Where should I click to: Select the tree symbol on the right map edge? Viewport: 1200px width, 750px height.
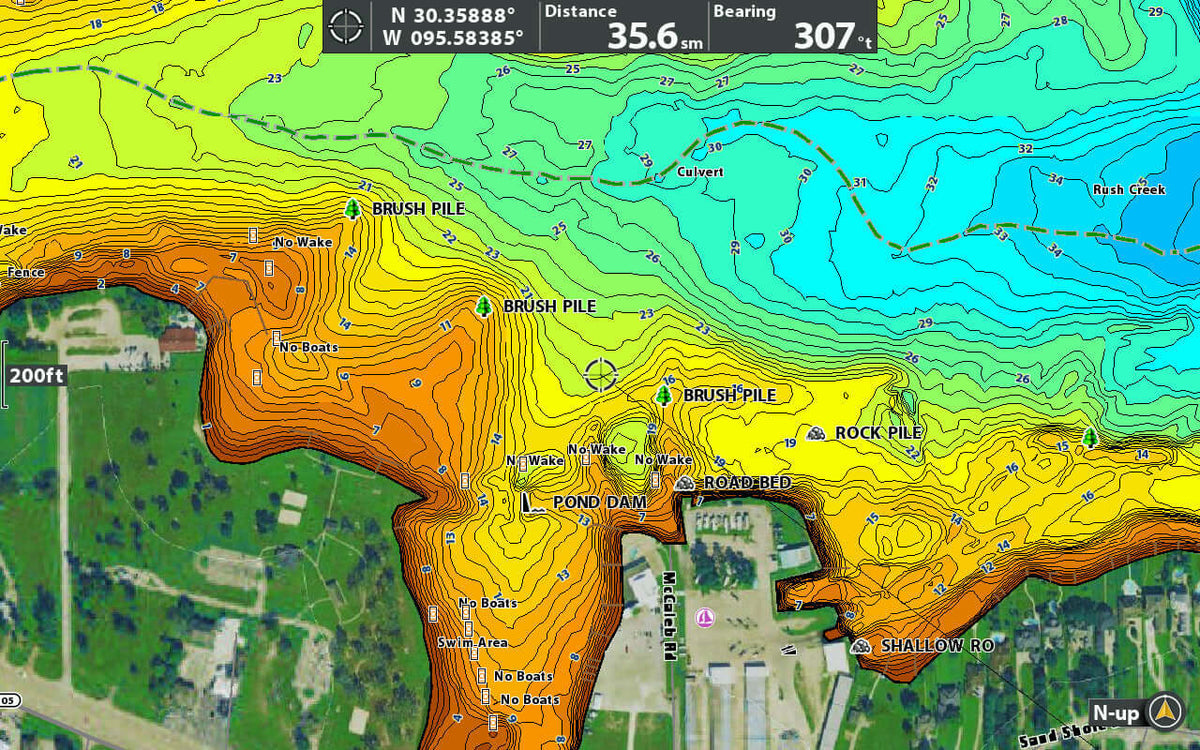[1090, 437]
